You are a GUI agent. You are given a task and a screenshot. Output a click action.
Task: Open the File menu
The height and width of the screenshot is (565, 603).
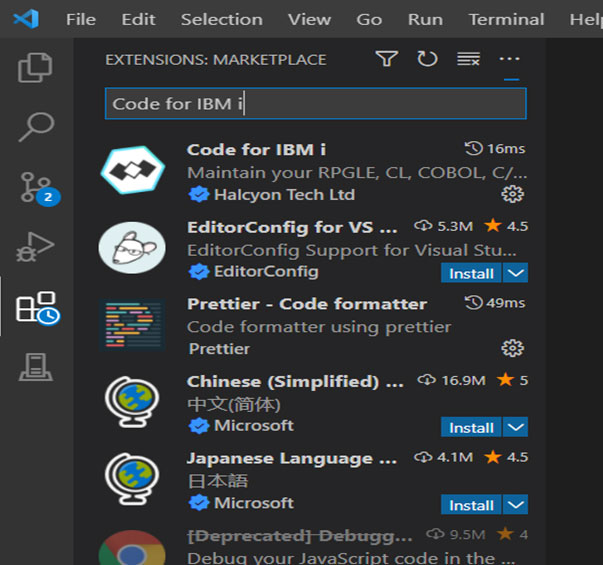coord(81,19)
